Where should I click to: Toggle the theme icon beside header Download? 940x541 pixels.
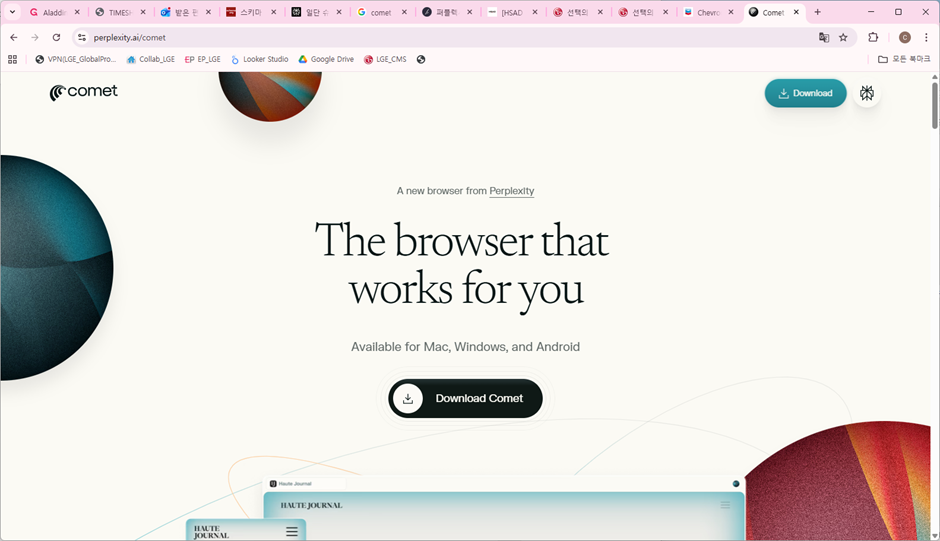[x=866, y=93]
